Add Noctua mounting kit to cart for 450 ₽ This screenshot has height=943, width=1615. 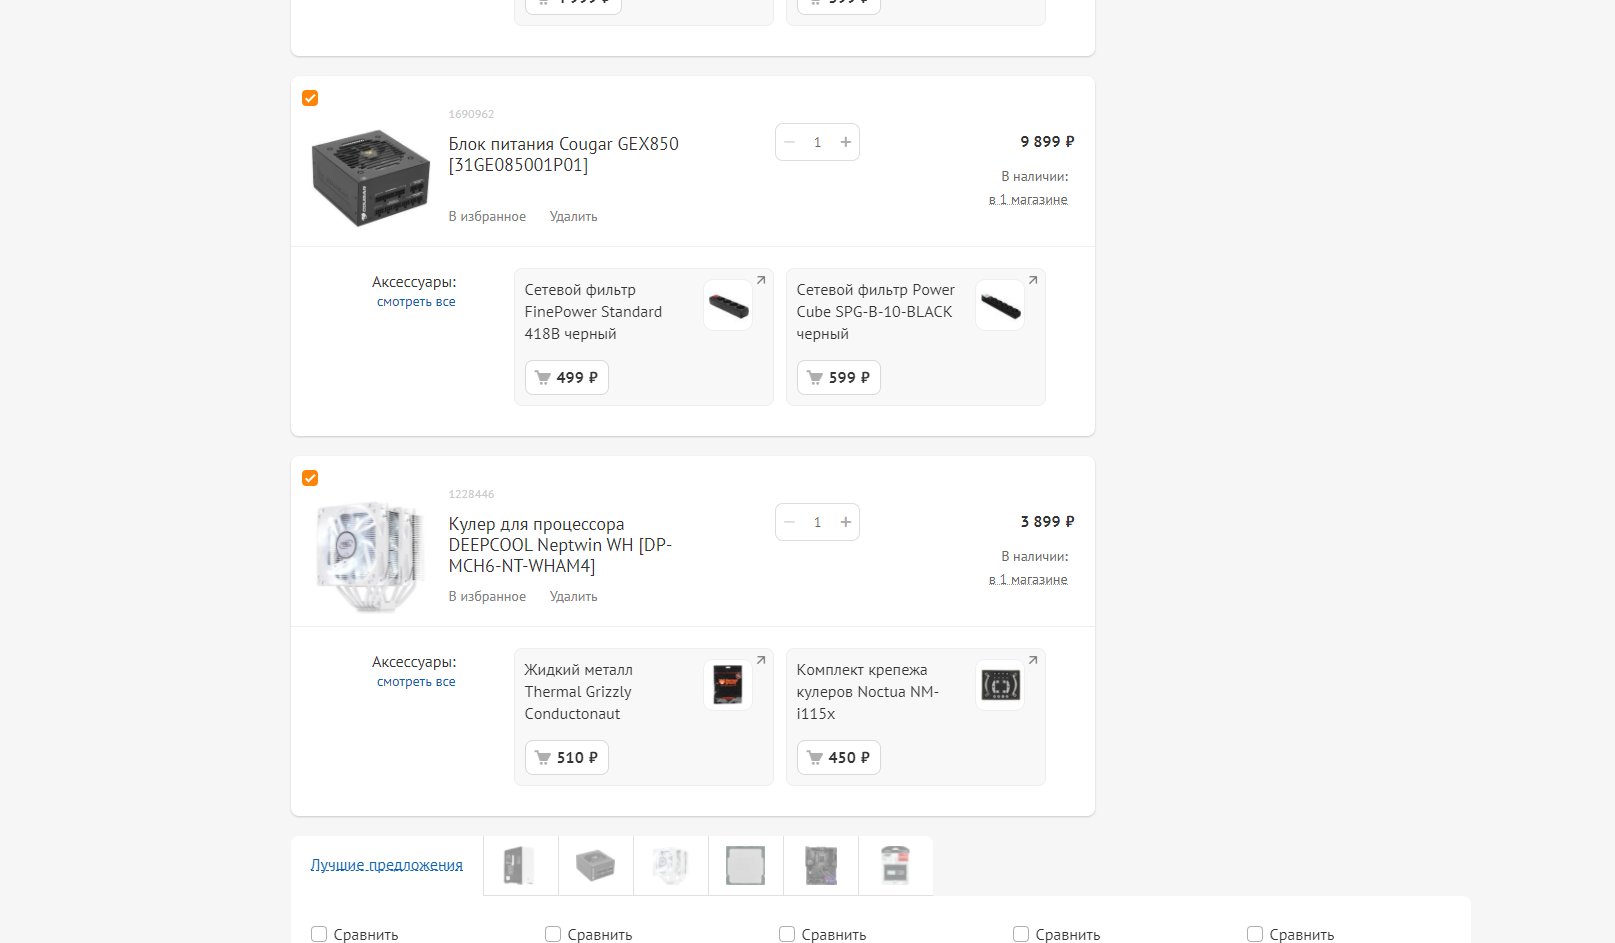coord(839,758)
